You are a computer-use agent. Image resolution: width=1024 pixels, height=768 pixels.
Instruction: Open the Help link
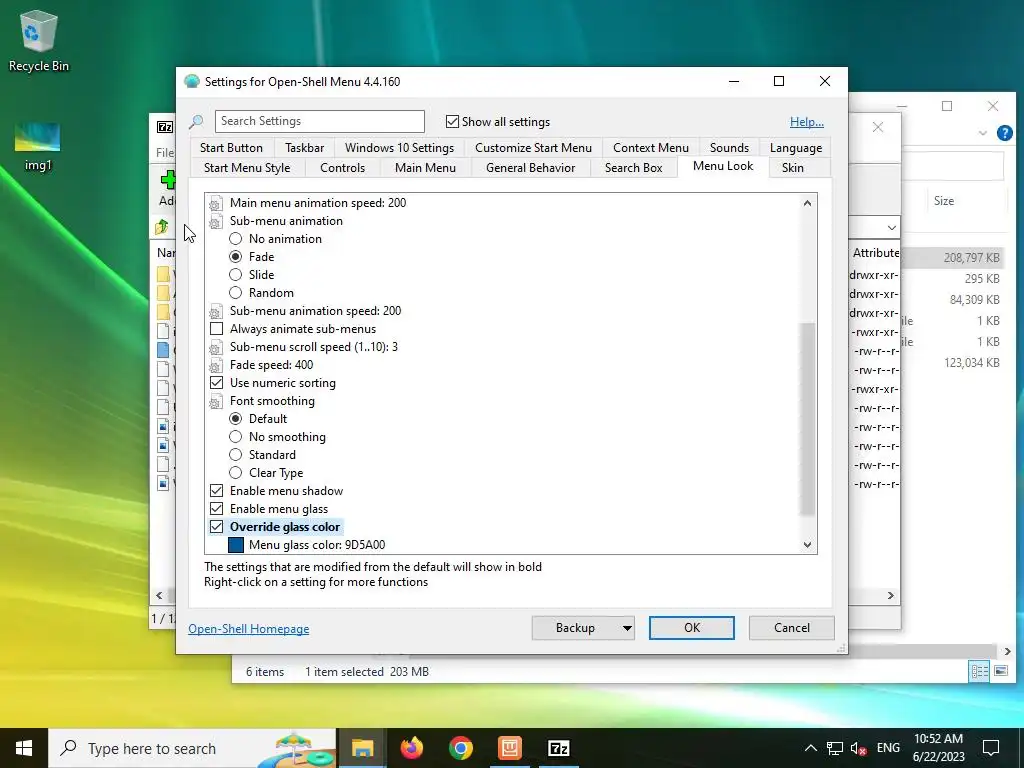coord(807,122)
